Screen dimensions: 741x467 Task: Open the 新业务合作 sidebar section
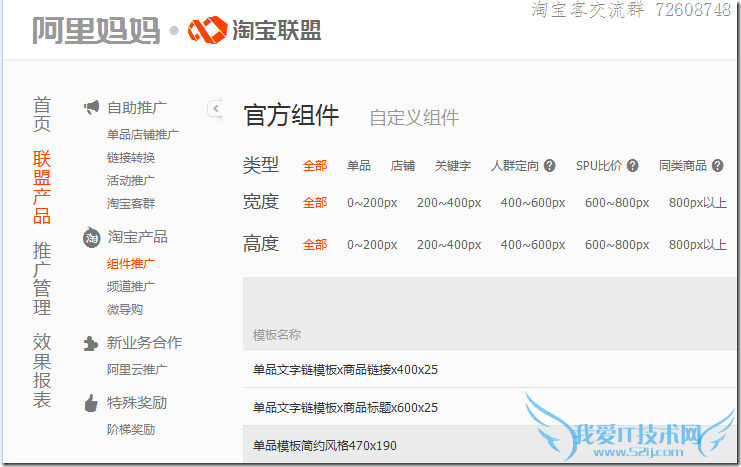point(144,343)
